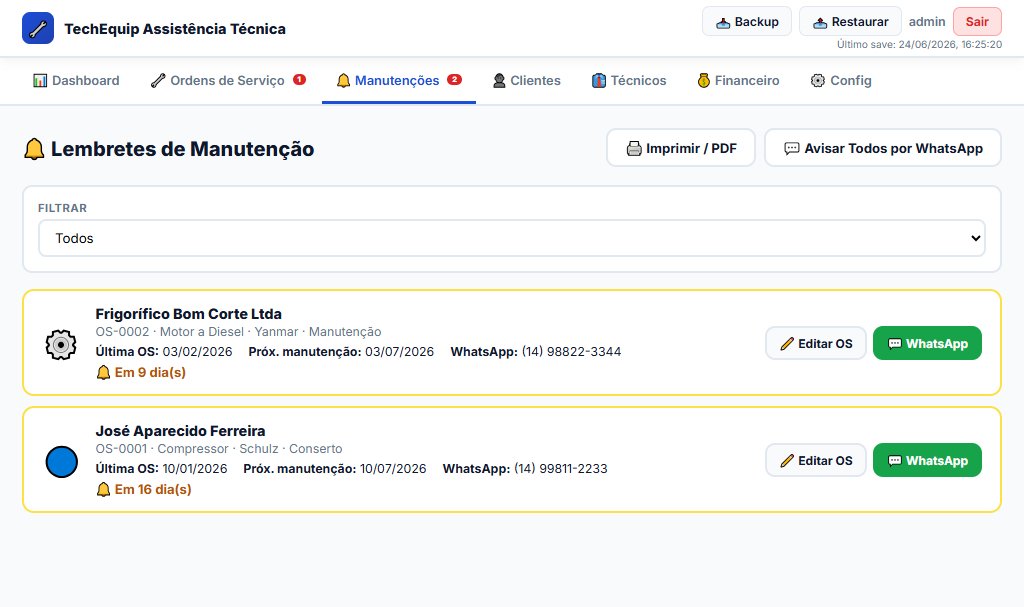
Task: Click next maintenance date 10/07/2026
Action: pyautogui.click(x=393, y=468)
